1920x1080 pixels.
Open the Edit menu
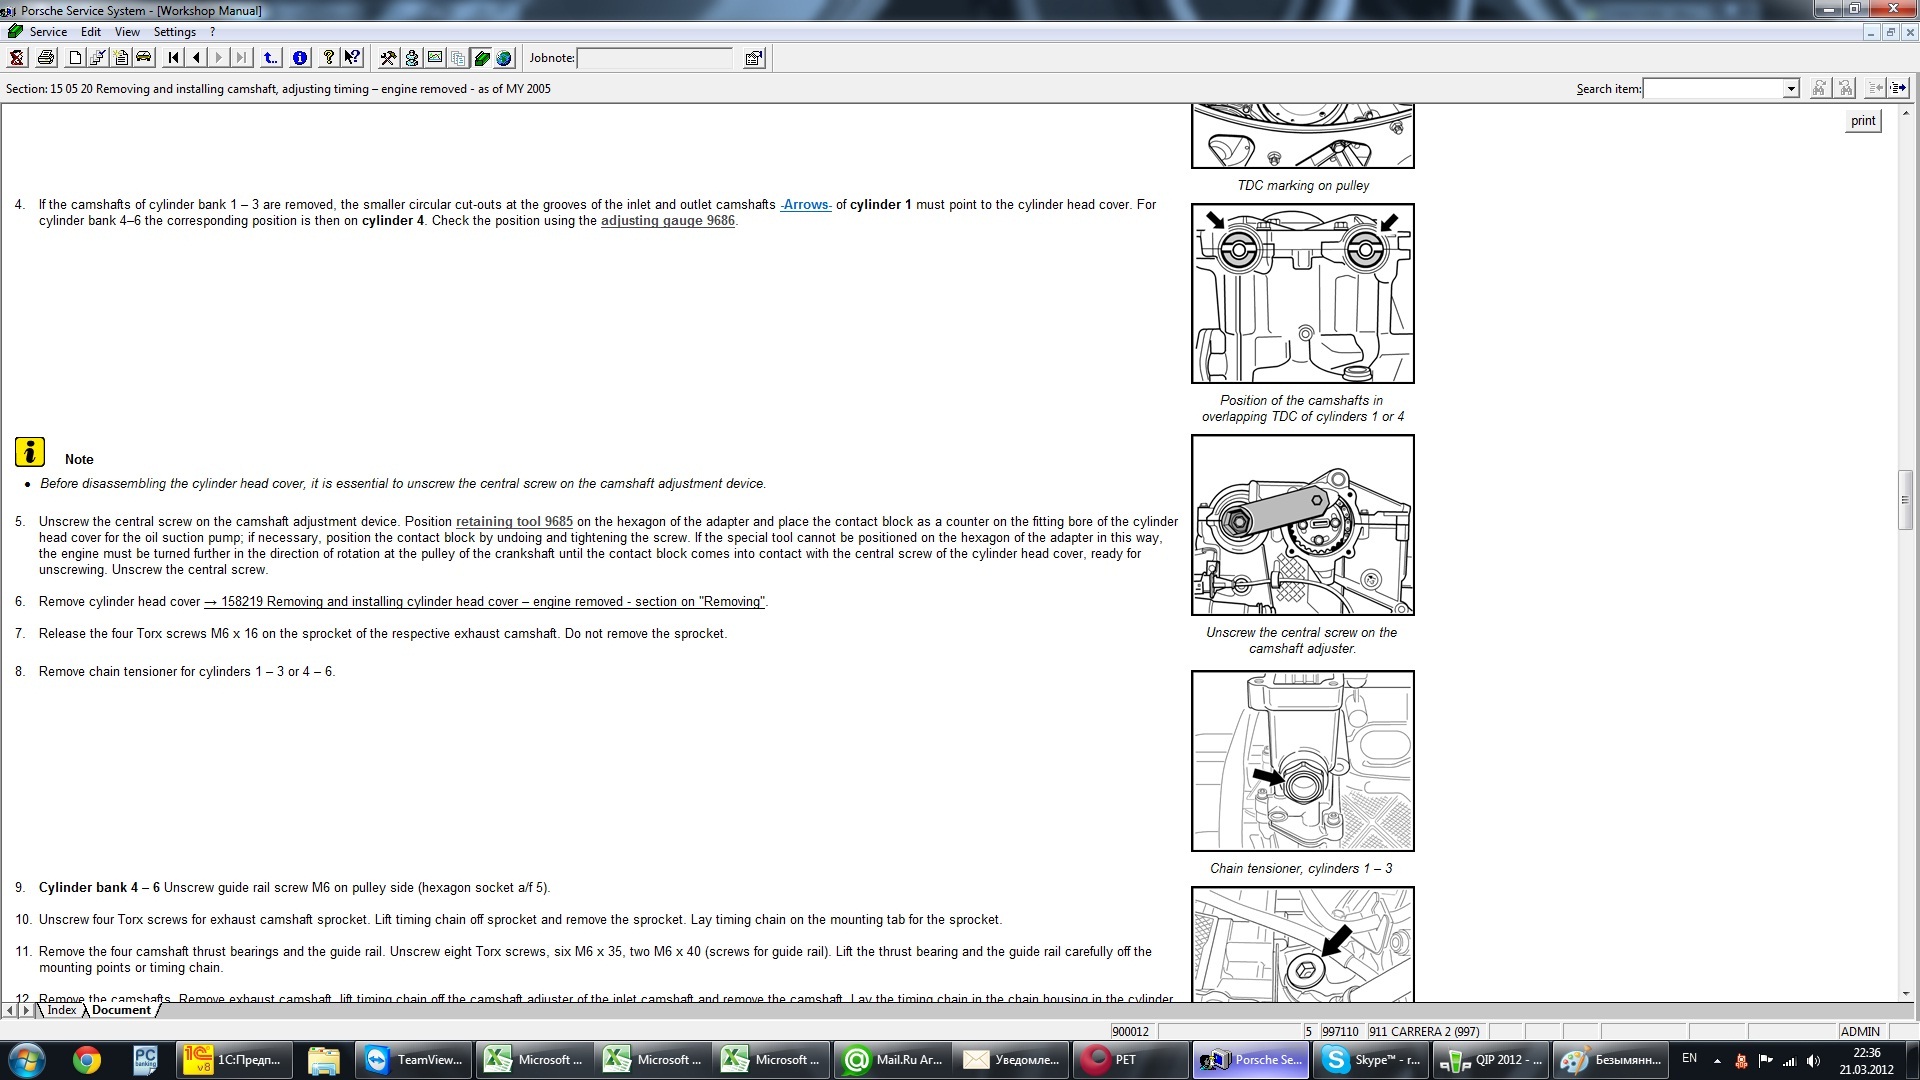point(91,32)
